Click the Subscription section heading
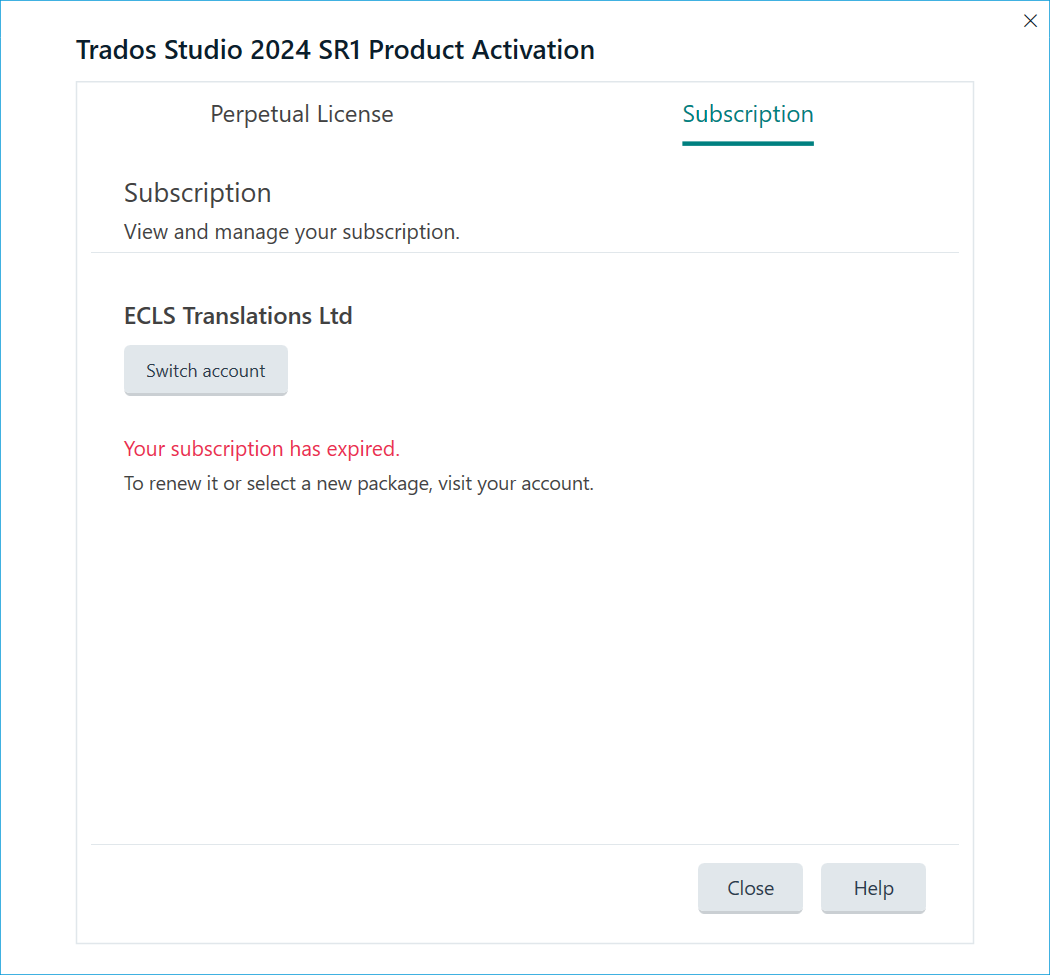 click(x=197, y=192)
